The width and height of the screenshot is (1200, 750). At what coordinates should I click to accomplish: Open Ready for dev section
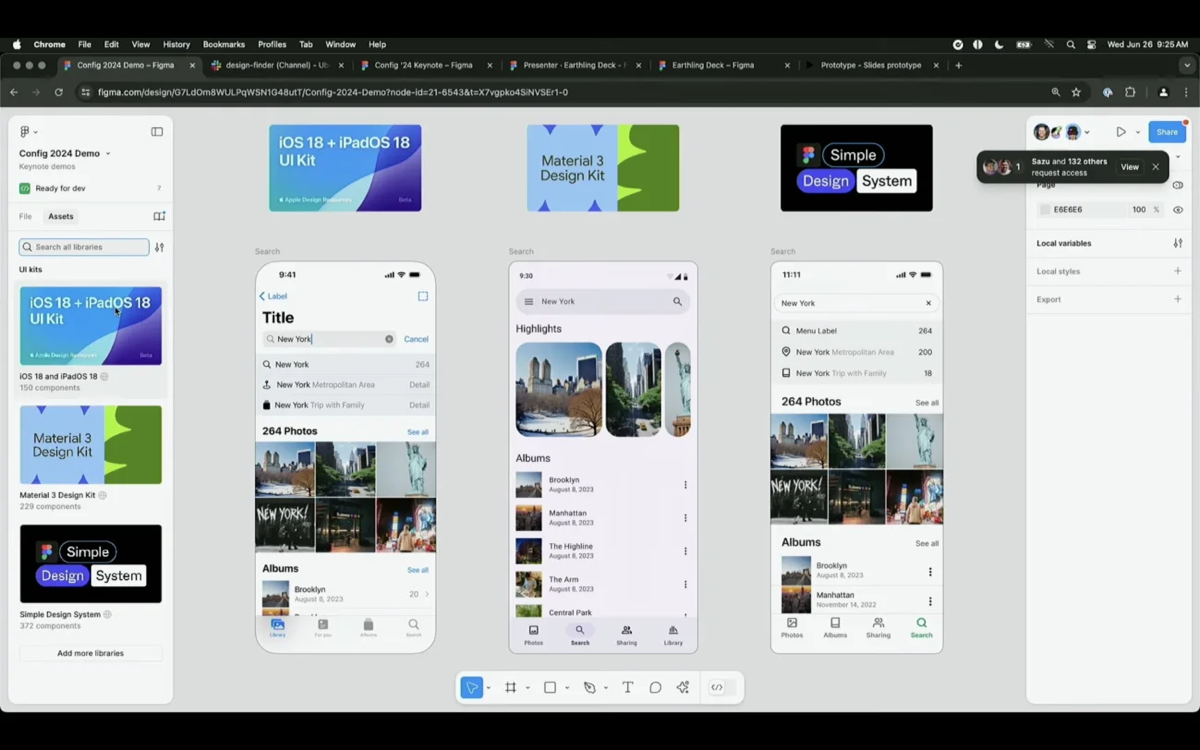click(x=90, y=188)
